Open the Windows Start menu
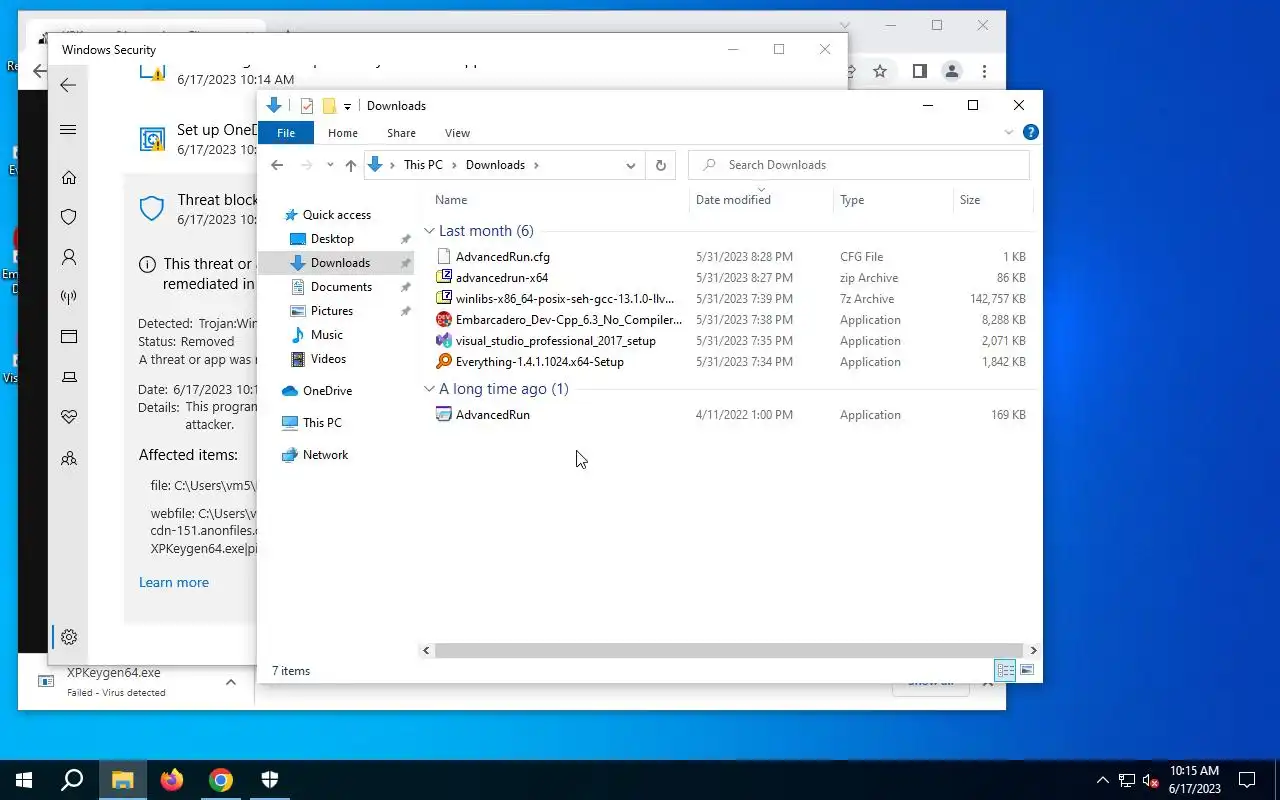This screenshot has width=1280, height=800. [x=24, y=780]
